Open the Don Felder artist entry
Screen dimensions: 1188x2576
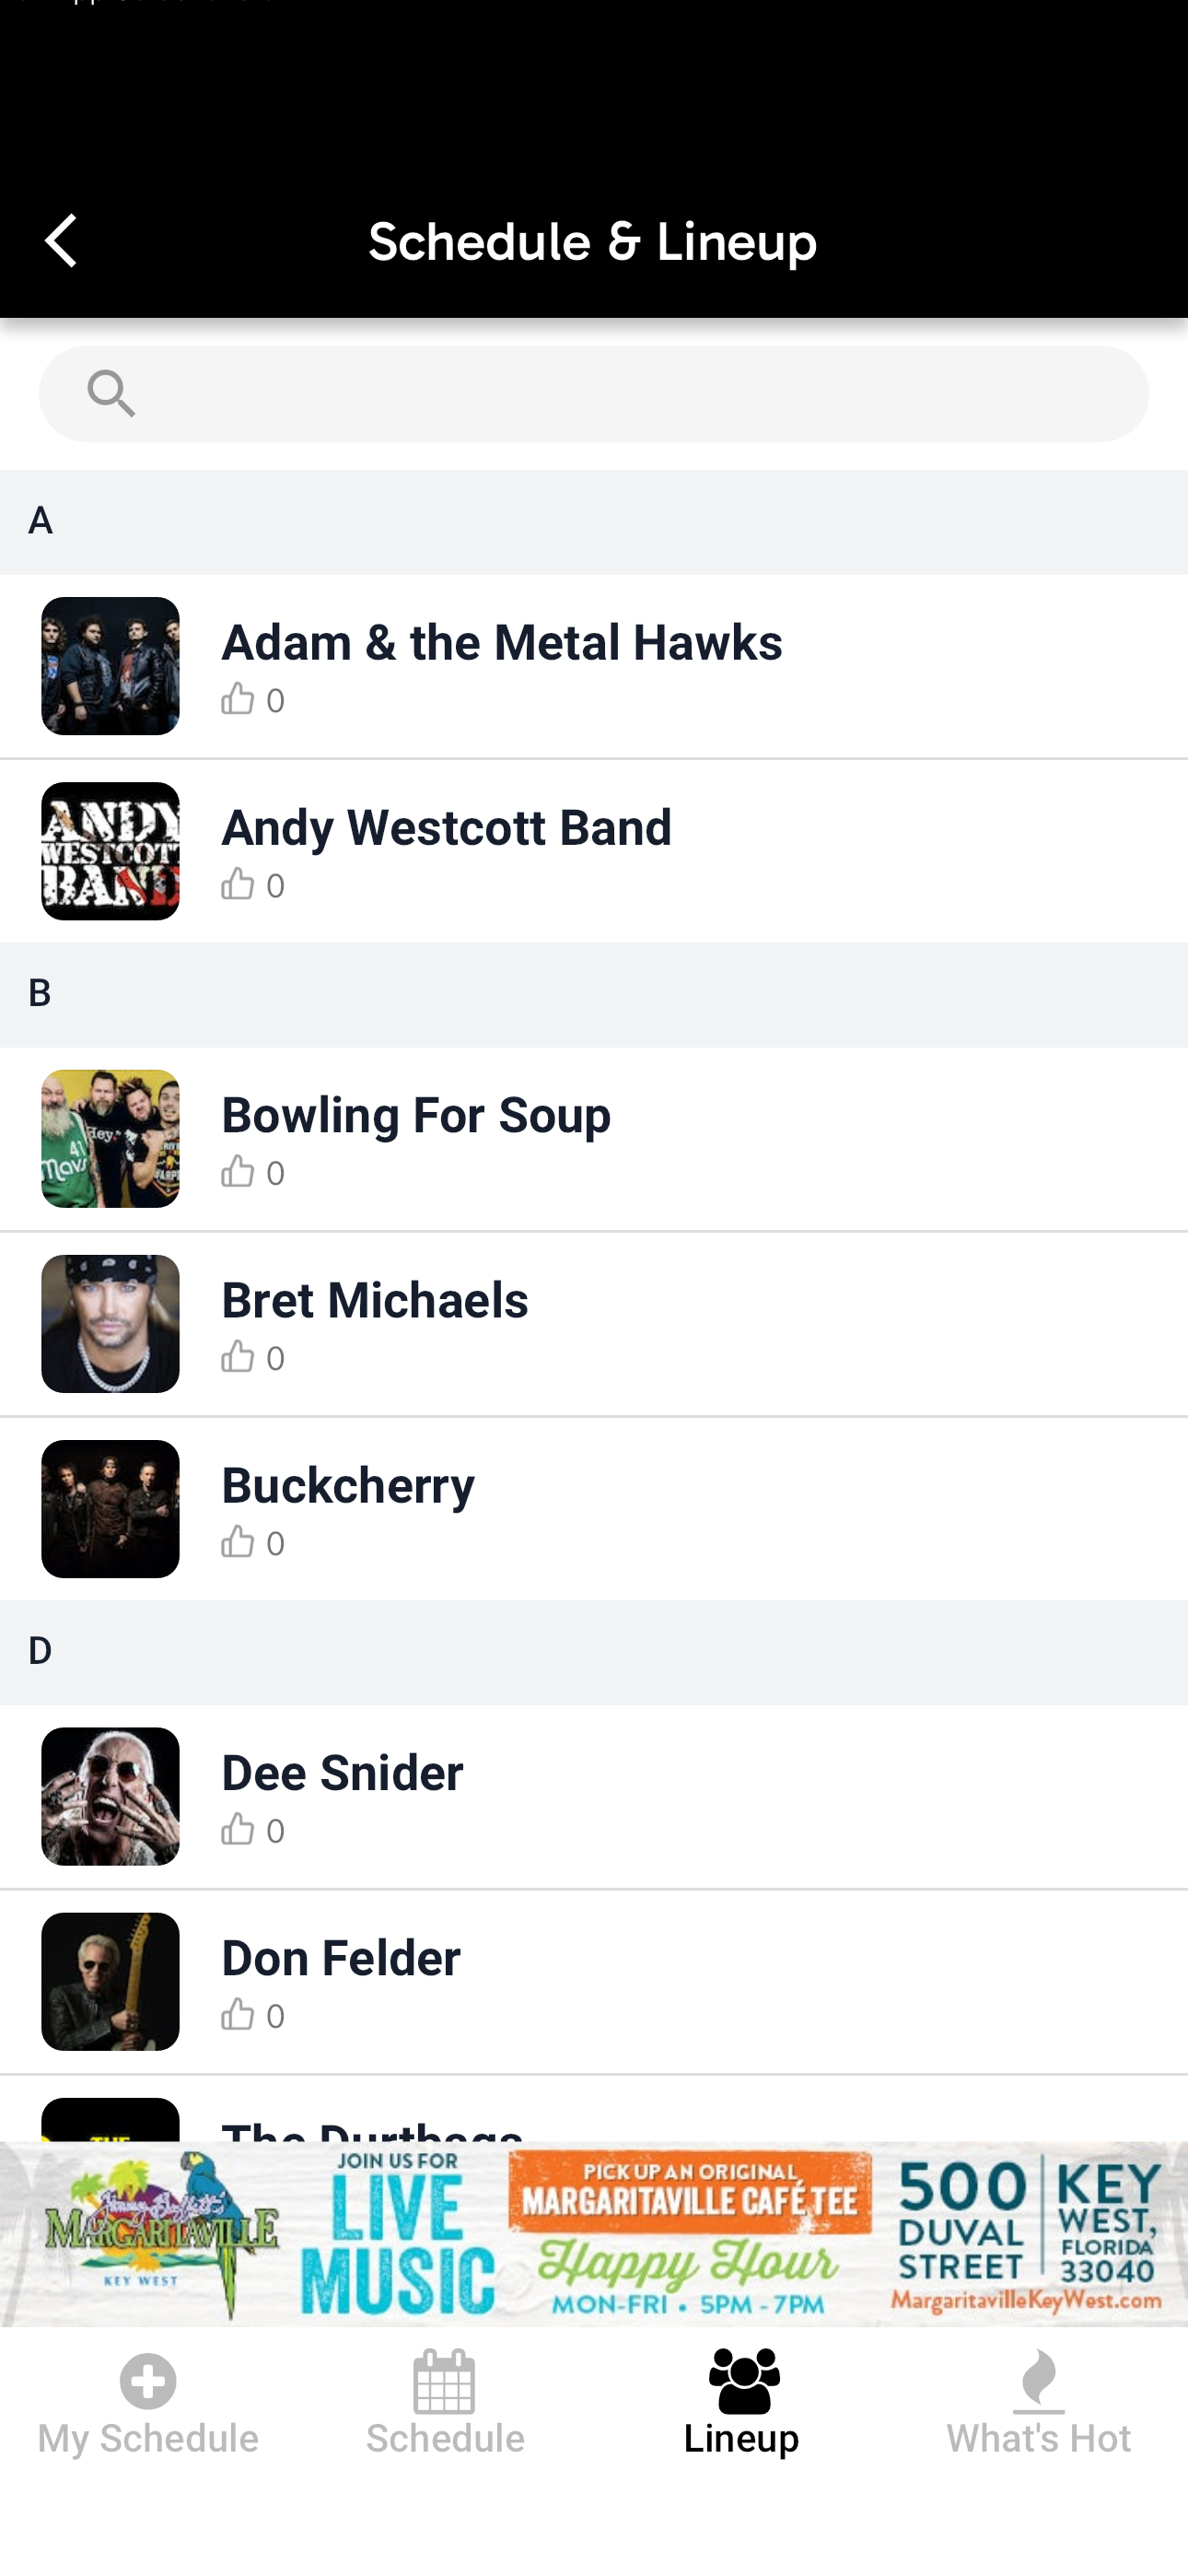[594, 1982]
